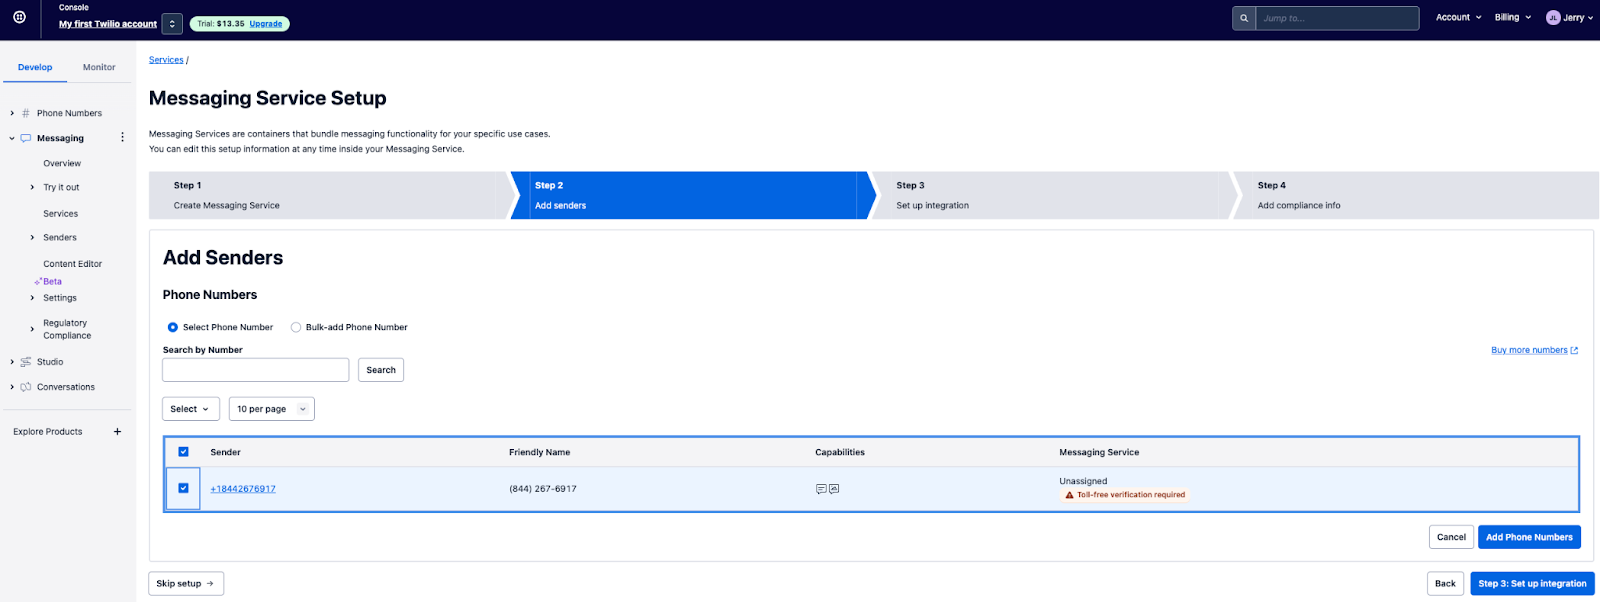Image resolution: width=1600 pixels, height=602 pixels.
Task: Open the +18442676917 sender link
Action: click(243, 489)
